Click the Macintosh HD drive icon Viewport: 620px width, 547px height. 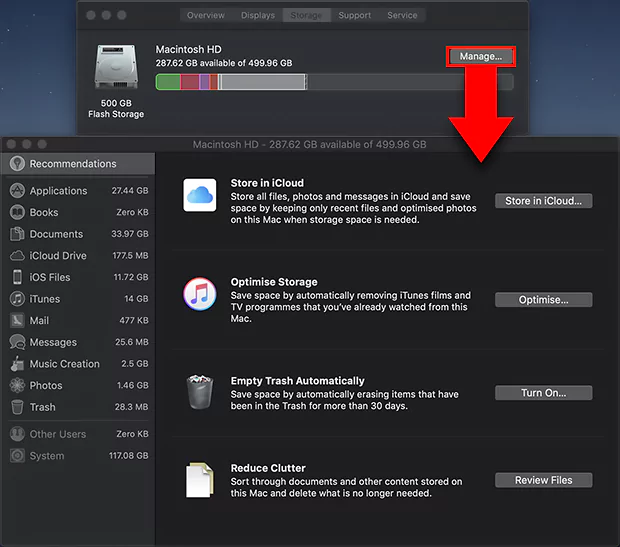(116, 67)
